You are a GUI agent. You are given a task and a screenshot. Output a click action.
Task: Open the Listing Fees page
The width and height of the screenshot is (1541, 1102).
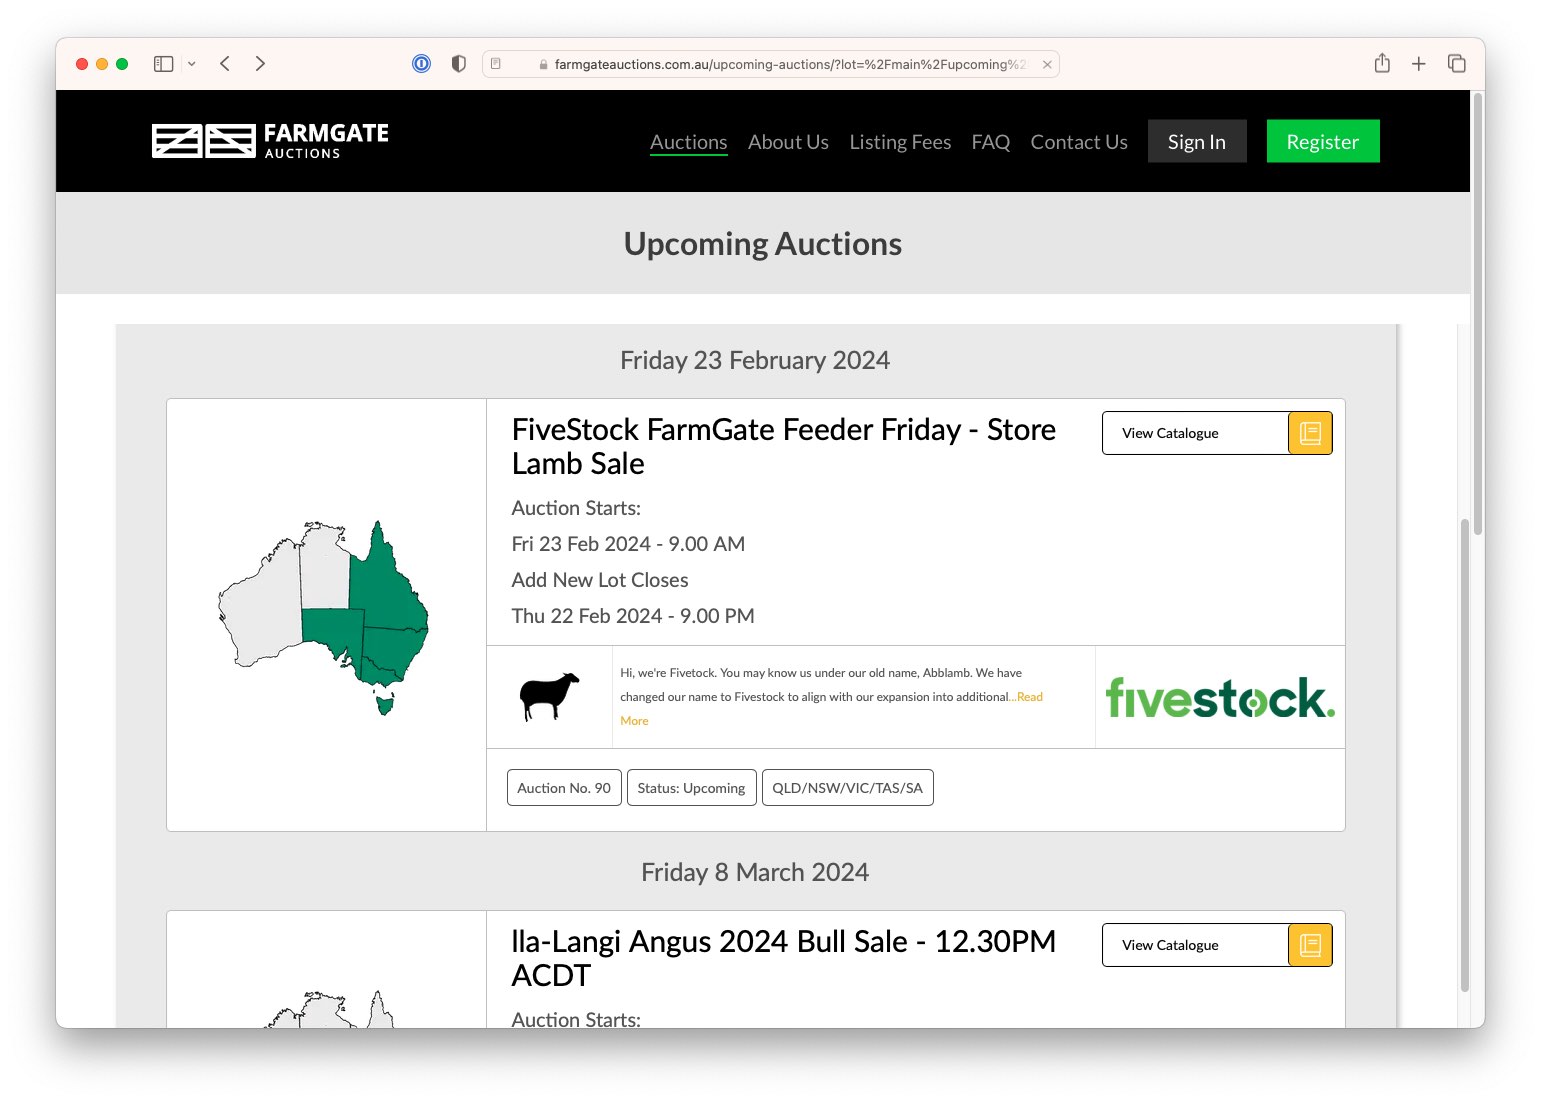tap(899, 141)
